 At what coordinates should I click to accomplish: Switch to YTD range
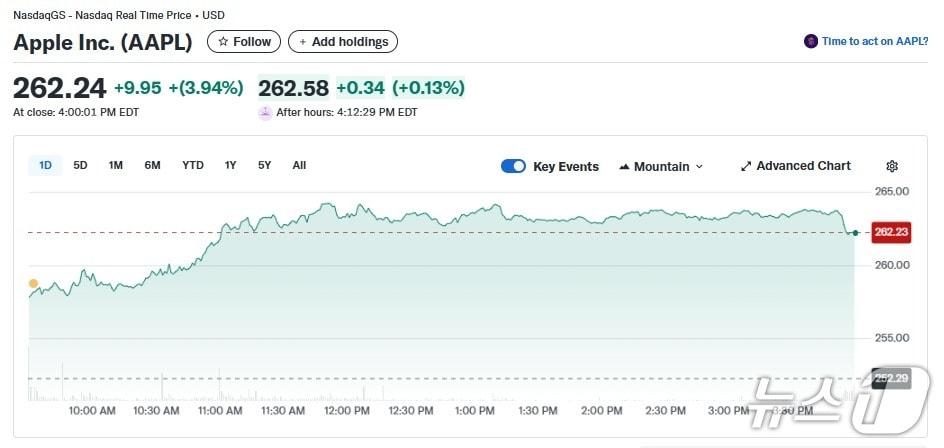pyautogui.click(x=192, y=165)
